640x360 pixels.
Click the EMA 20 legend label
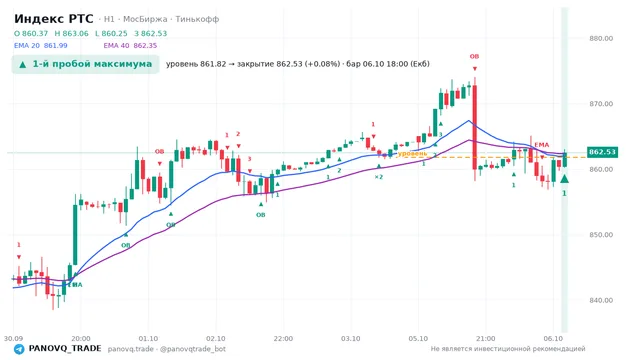coord(27,46)
